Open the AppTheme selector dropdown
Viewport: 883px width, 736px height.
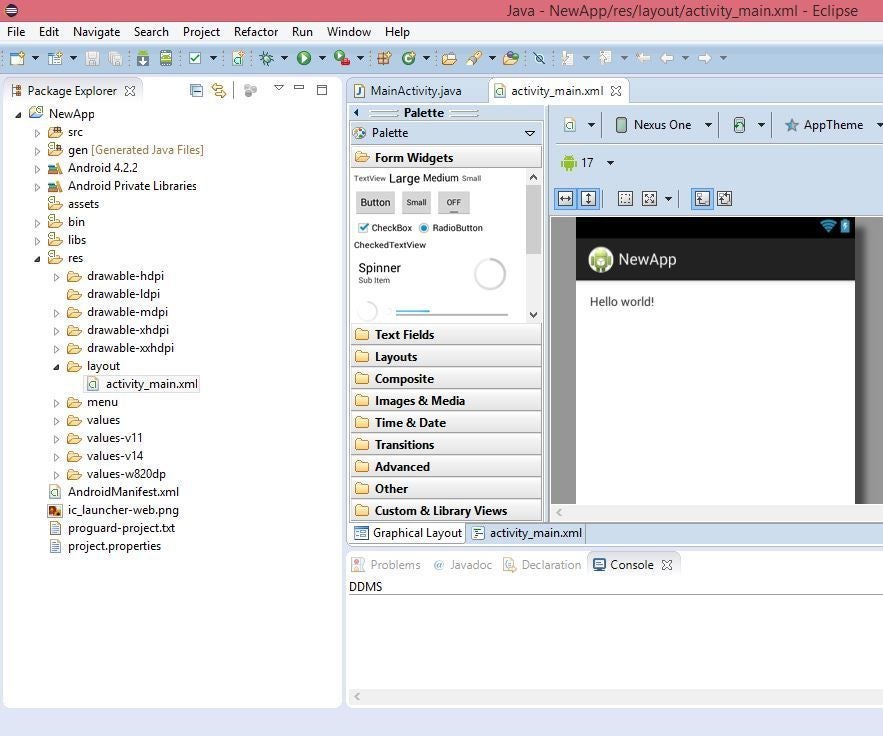(836, 124)
